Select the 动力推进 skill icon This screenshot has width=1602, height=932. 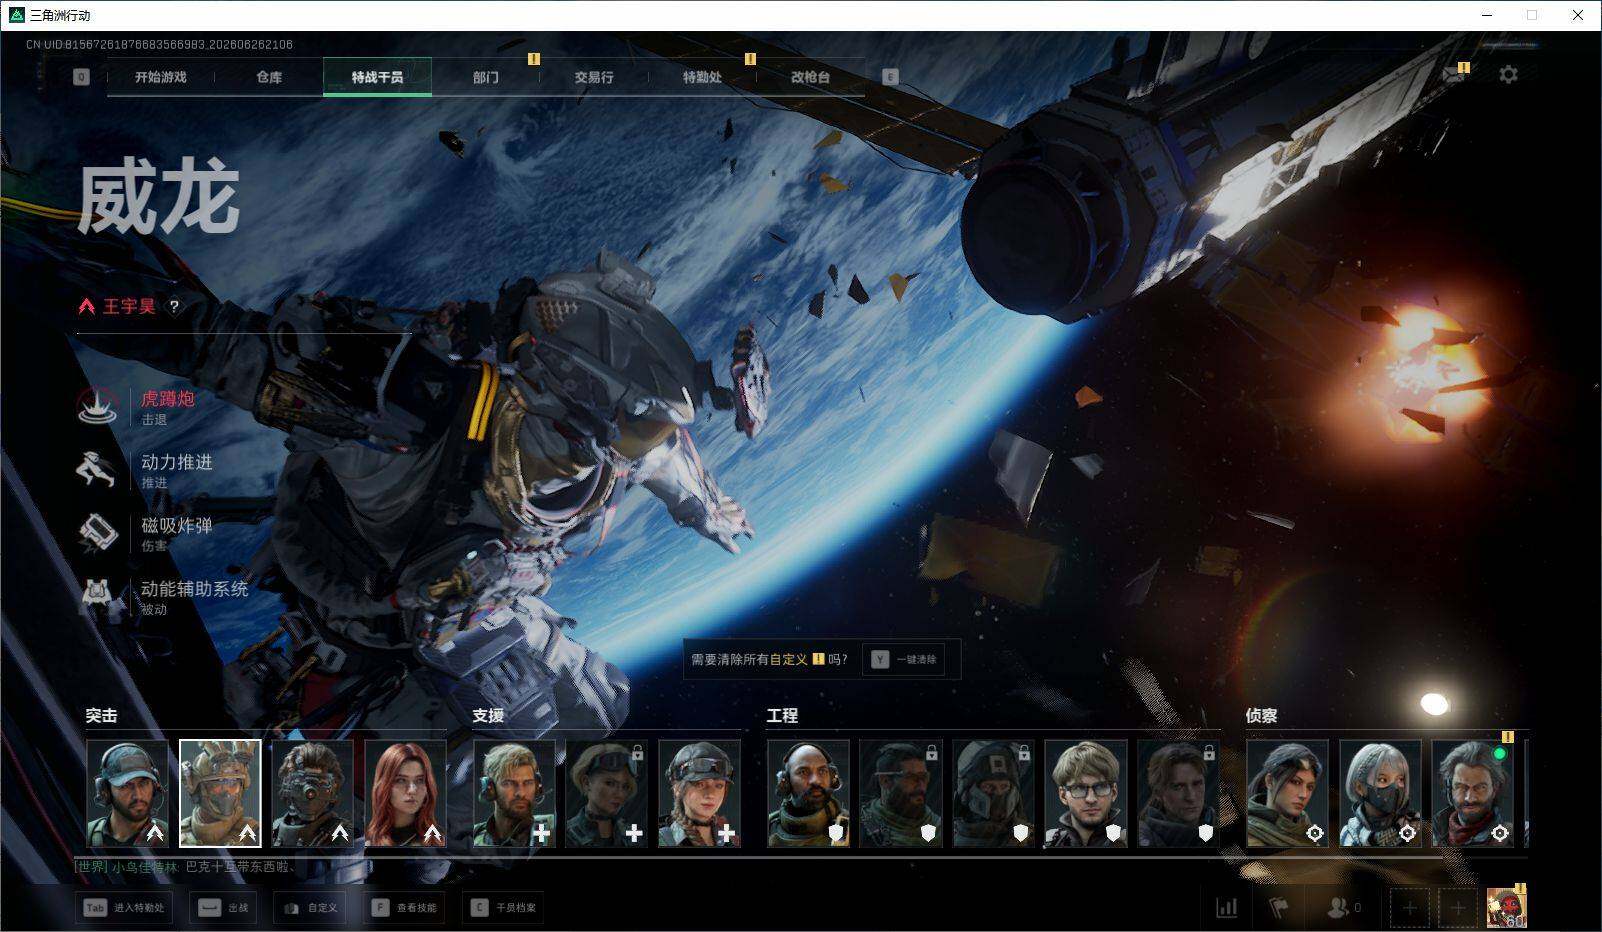click(x=97, y=469)
